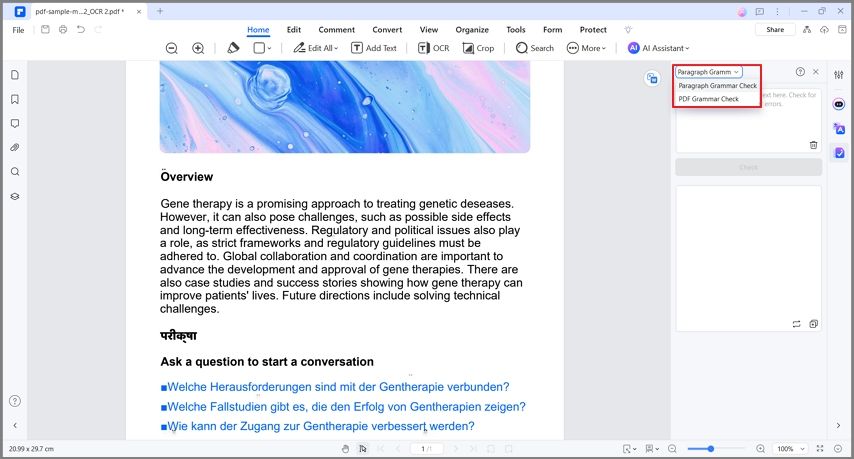
Task: Open the page layout dropdown in status bar
Action: click(651, 449)
